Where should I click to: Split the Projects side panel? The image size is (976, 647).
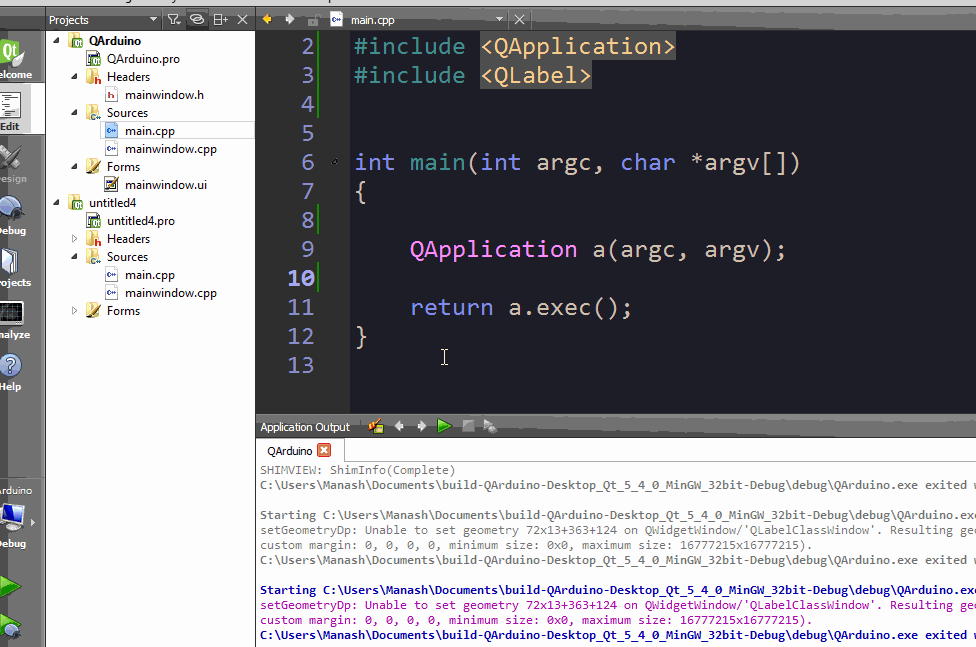click(221, 19)
